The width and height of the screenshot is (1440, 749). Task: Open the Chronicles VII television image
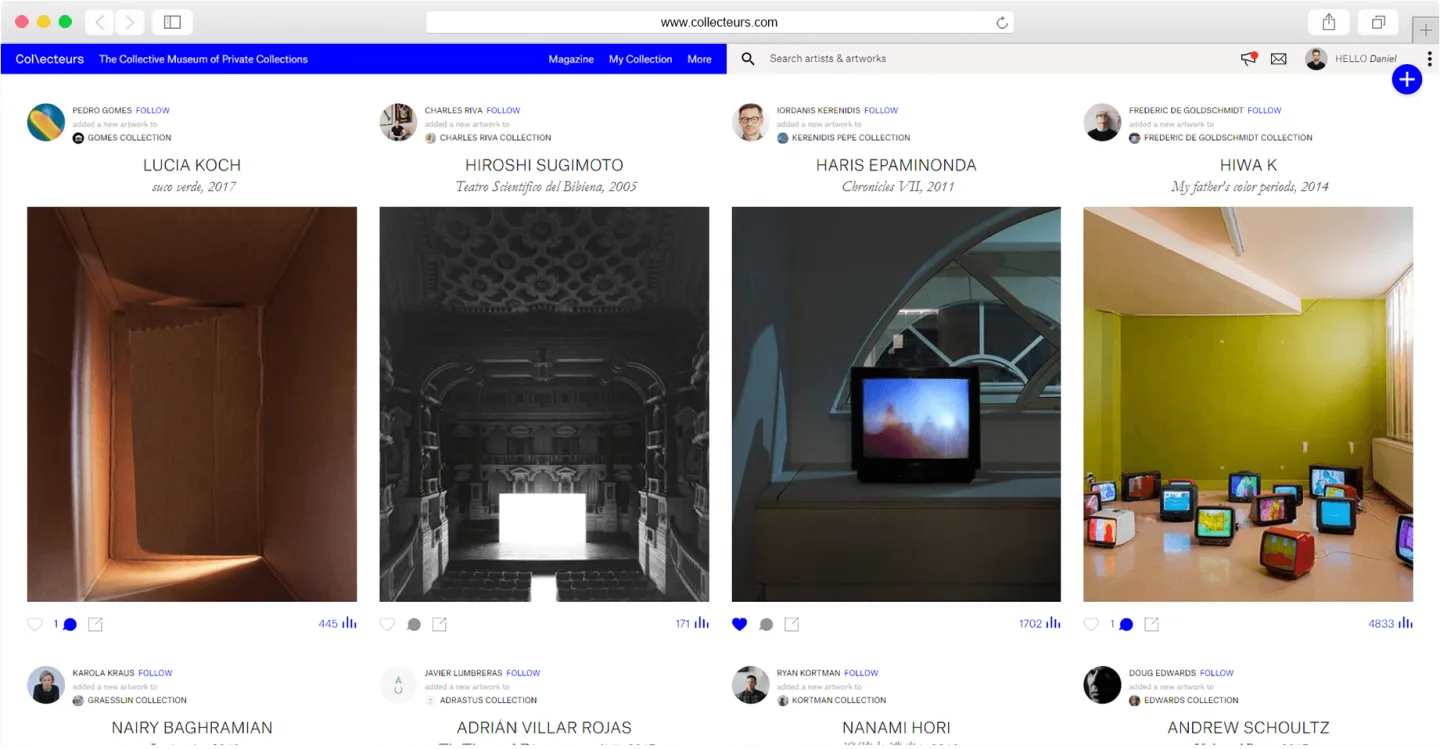pyautogui.click(x=896, y=404)
